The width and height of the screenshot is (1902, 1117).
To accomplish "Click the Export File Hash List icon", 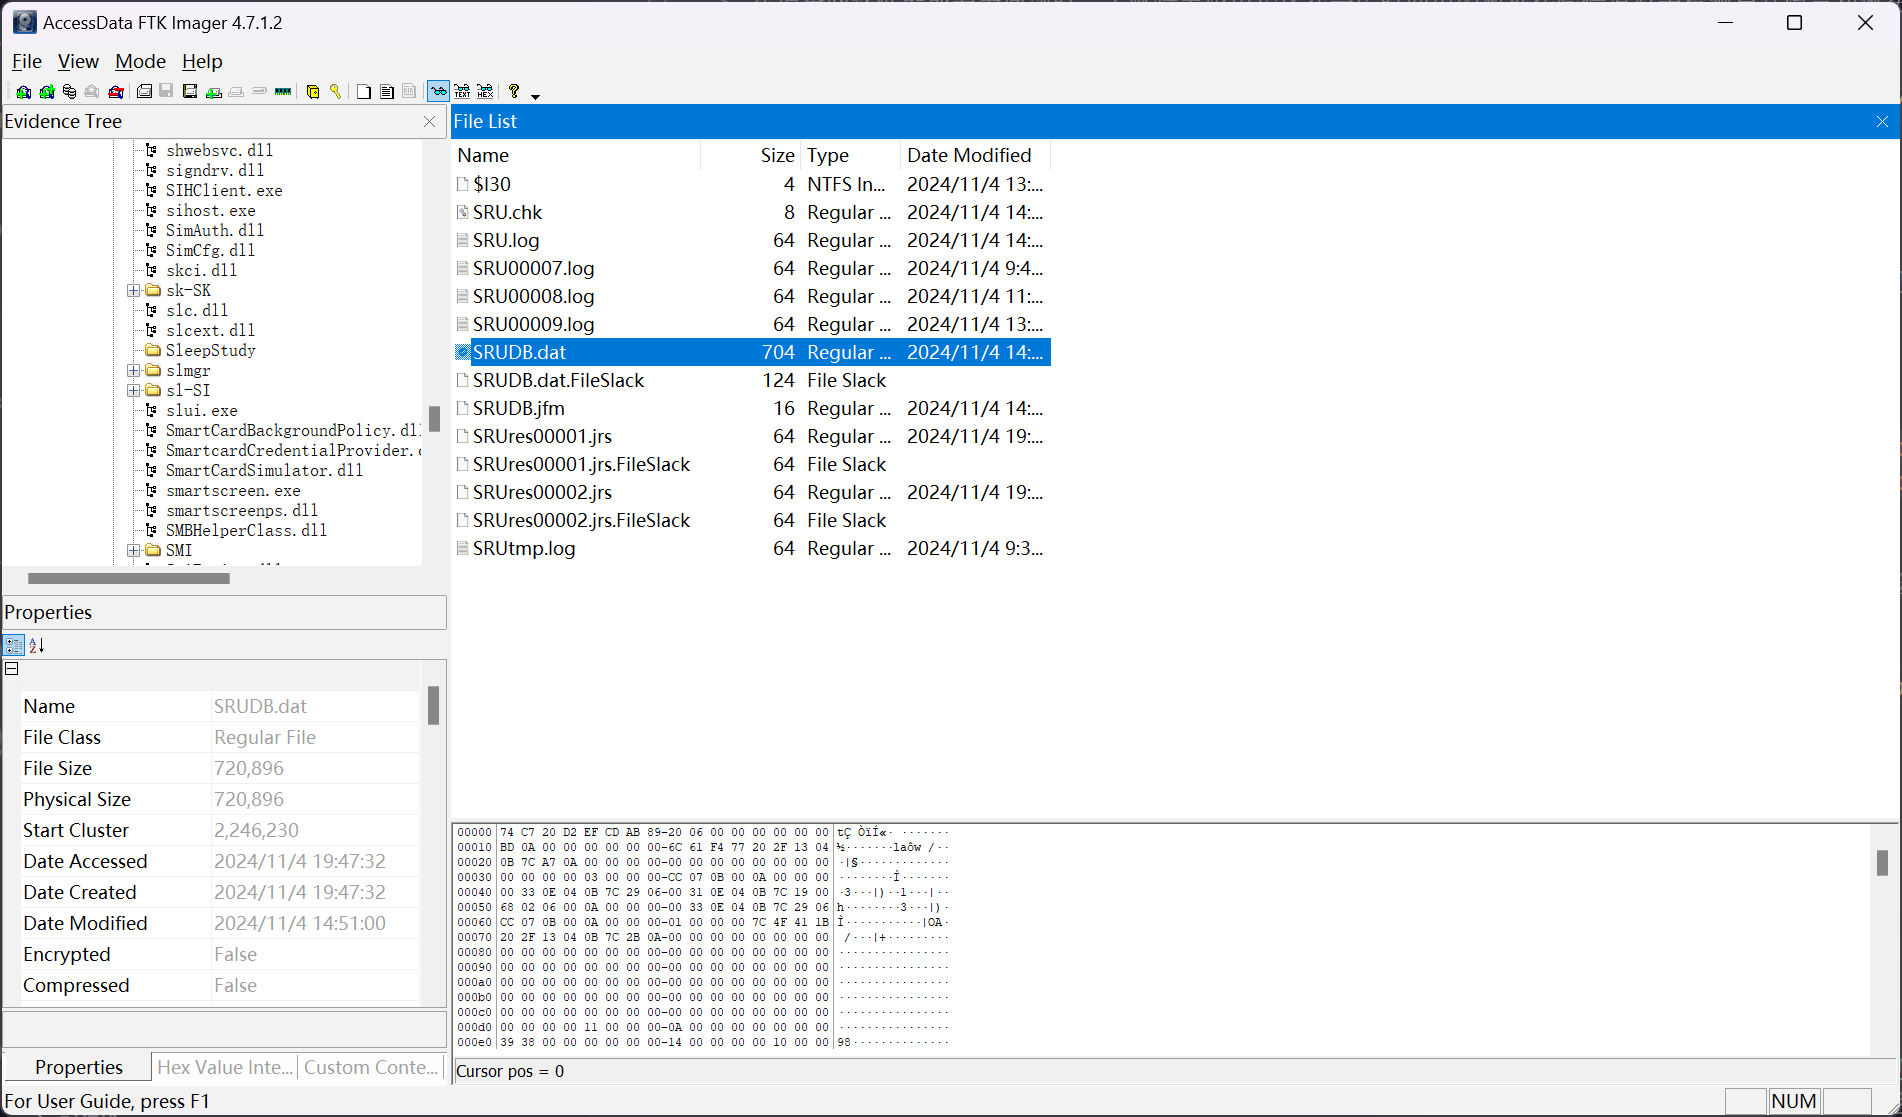I will tap(387, 92).
